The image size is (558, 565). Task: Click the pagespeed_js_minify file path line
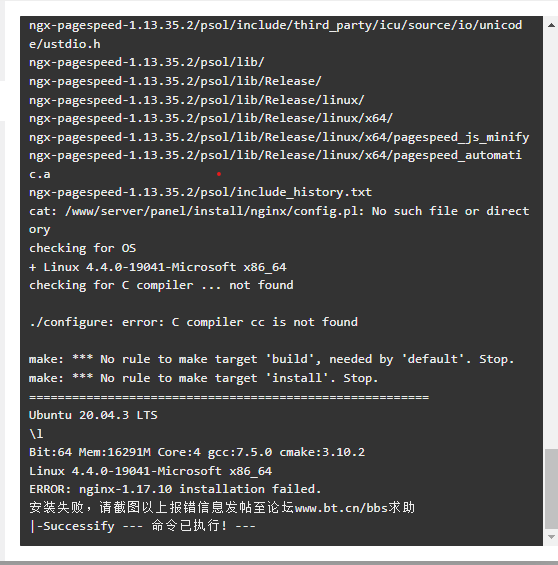pyautogui.click(x=279, y=137)
